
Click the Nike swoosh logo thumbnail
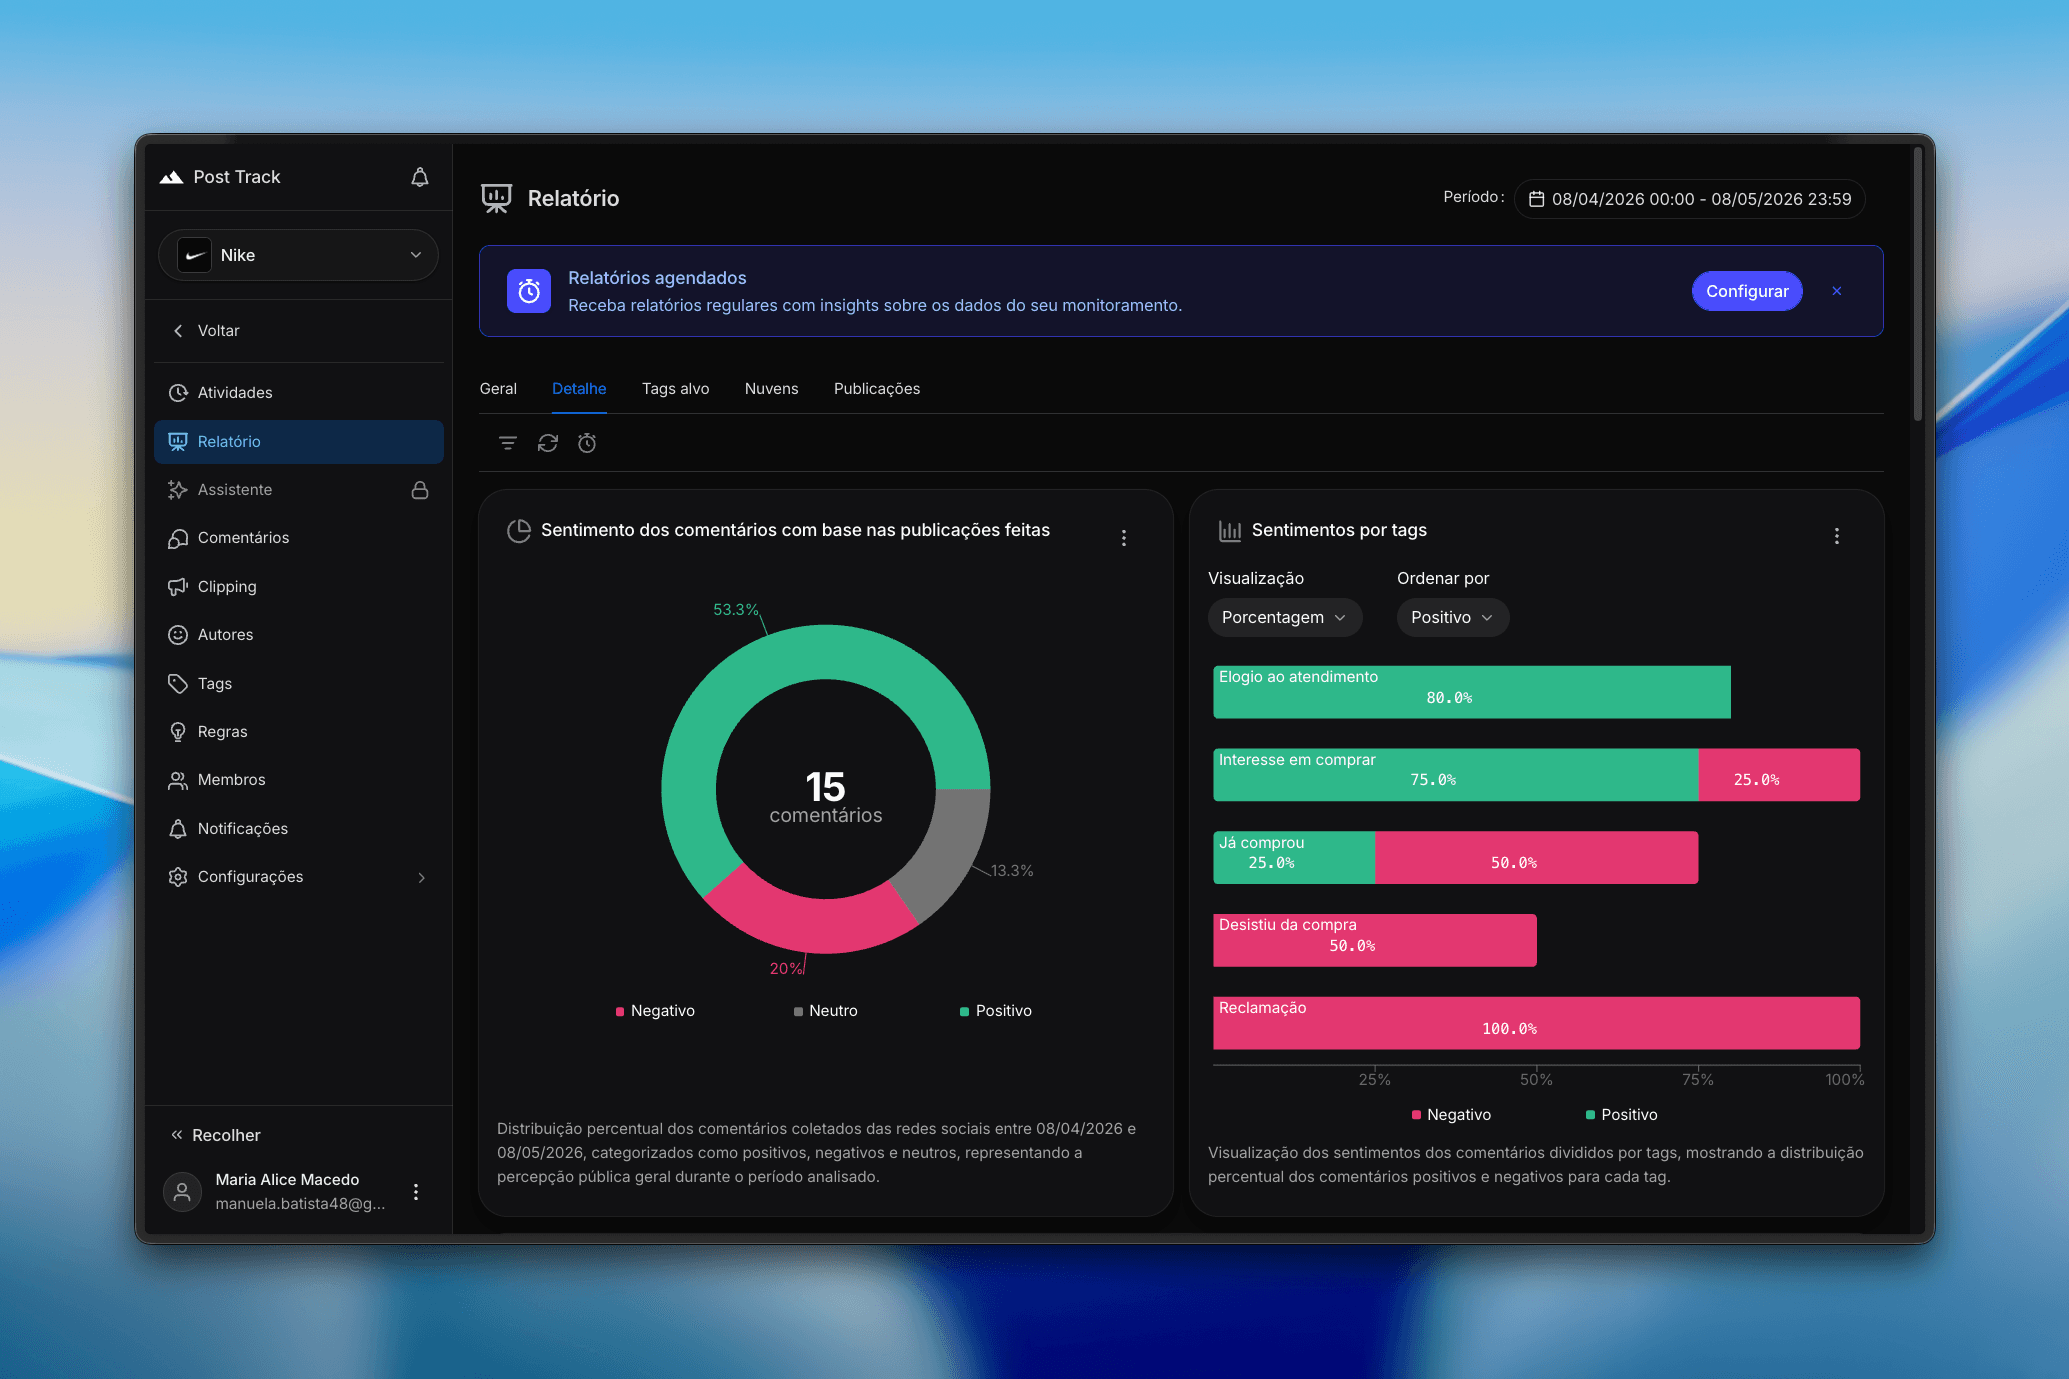194,255
